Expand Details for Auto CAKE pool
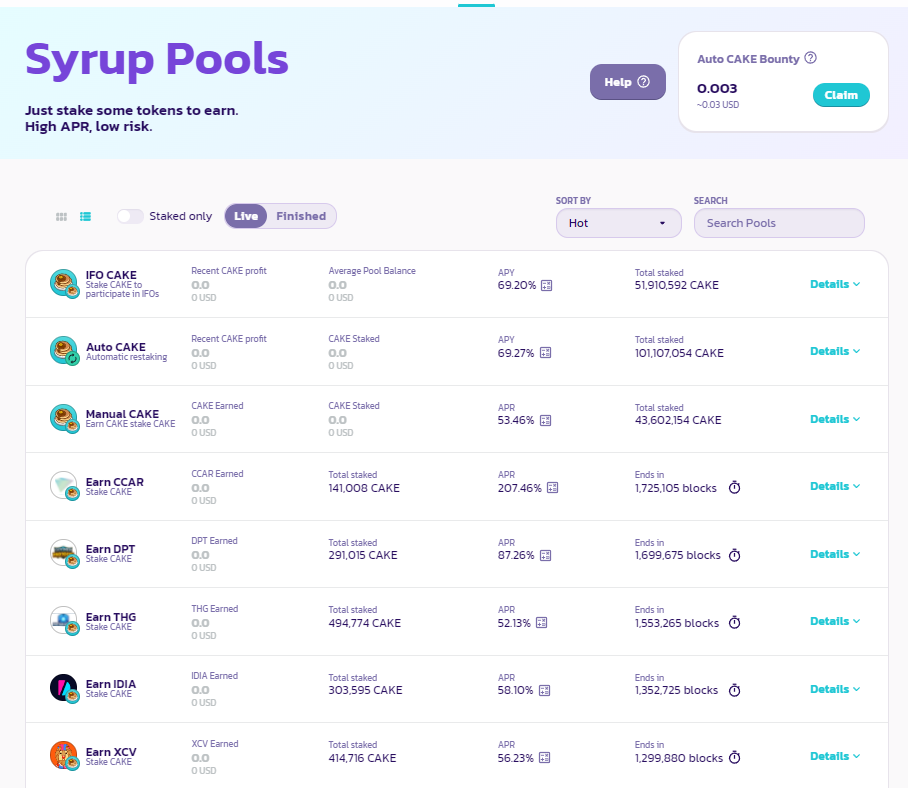This screenshot has width=908, height=788. click(x=835, y=351)
